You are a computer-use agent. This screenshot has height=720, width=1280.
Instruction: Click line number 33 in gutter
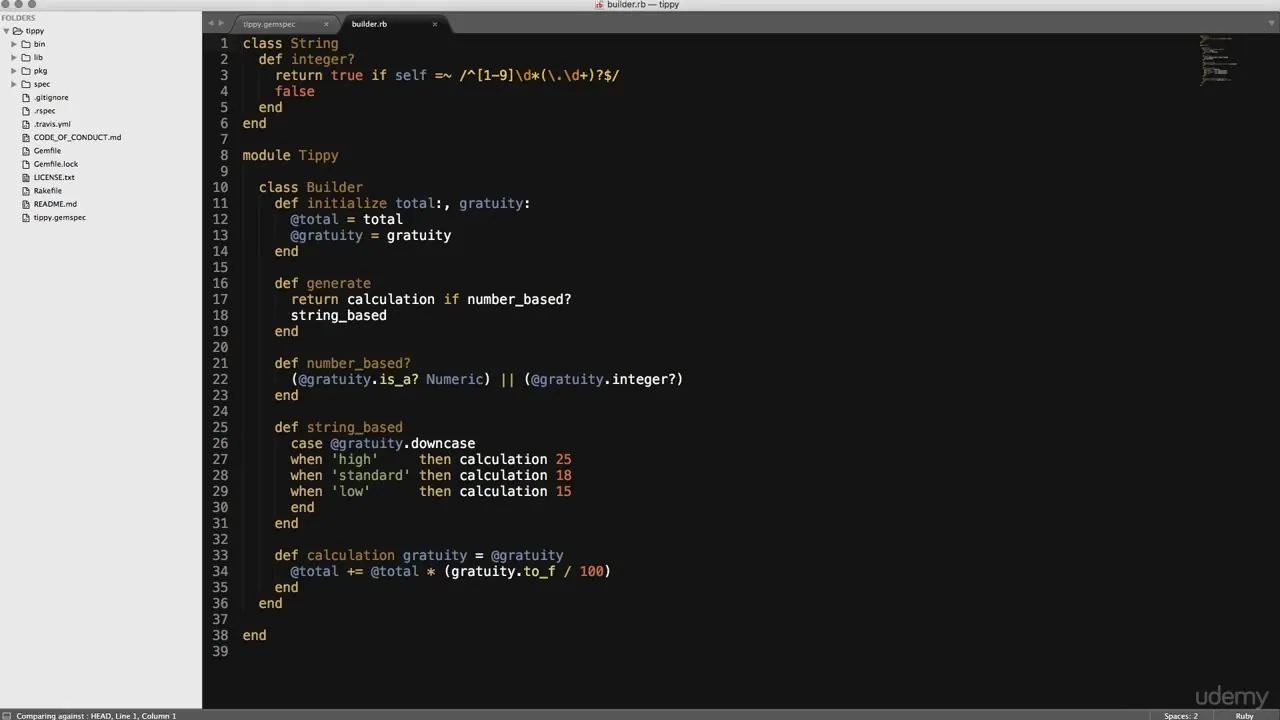coord(220,555)
